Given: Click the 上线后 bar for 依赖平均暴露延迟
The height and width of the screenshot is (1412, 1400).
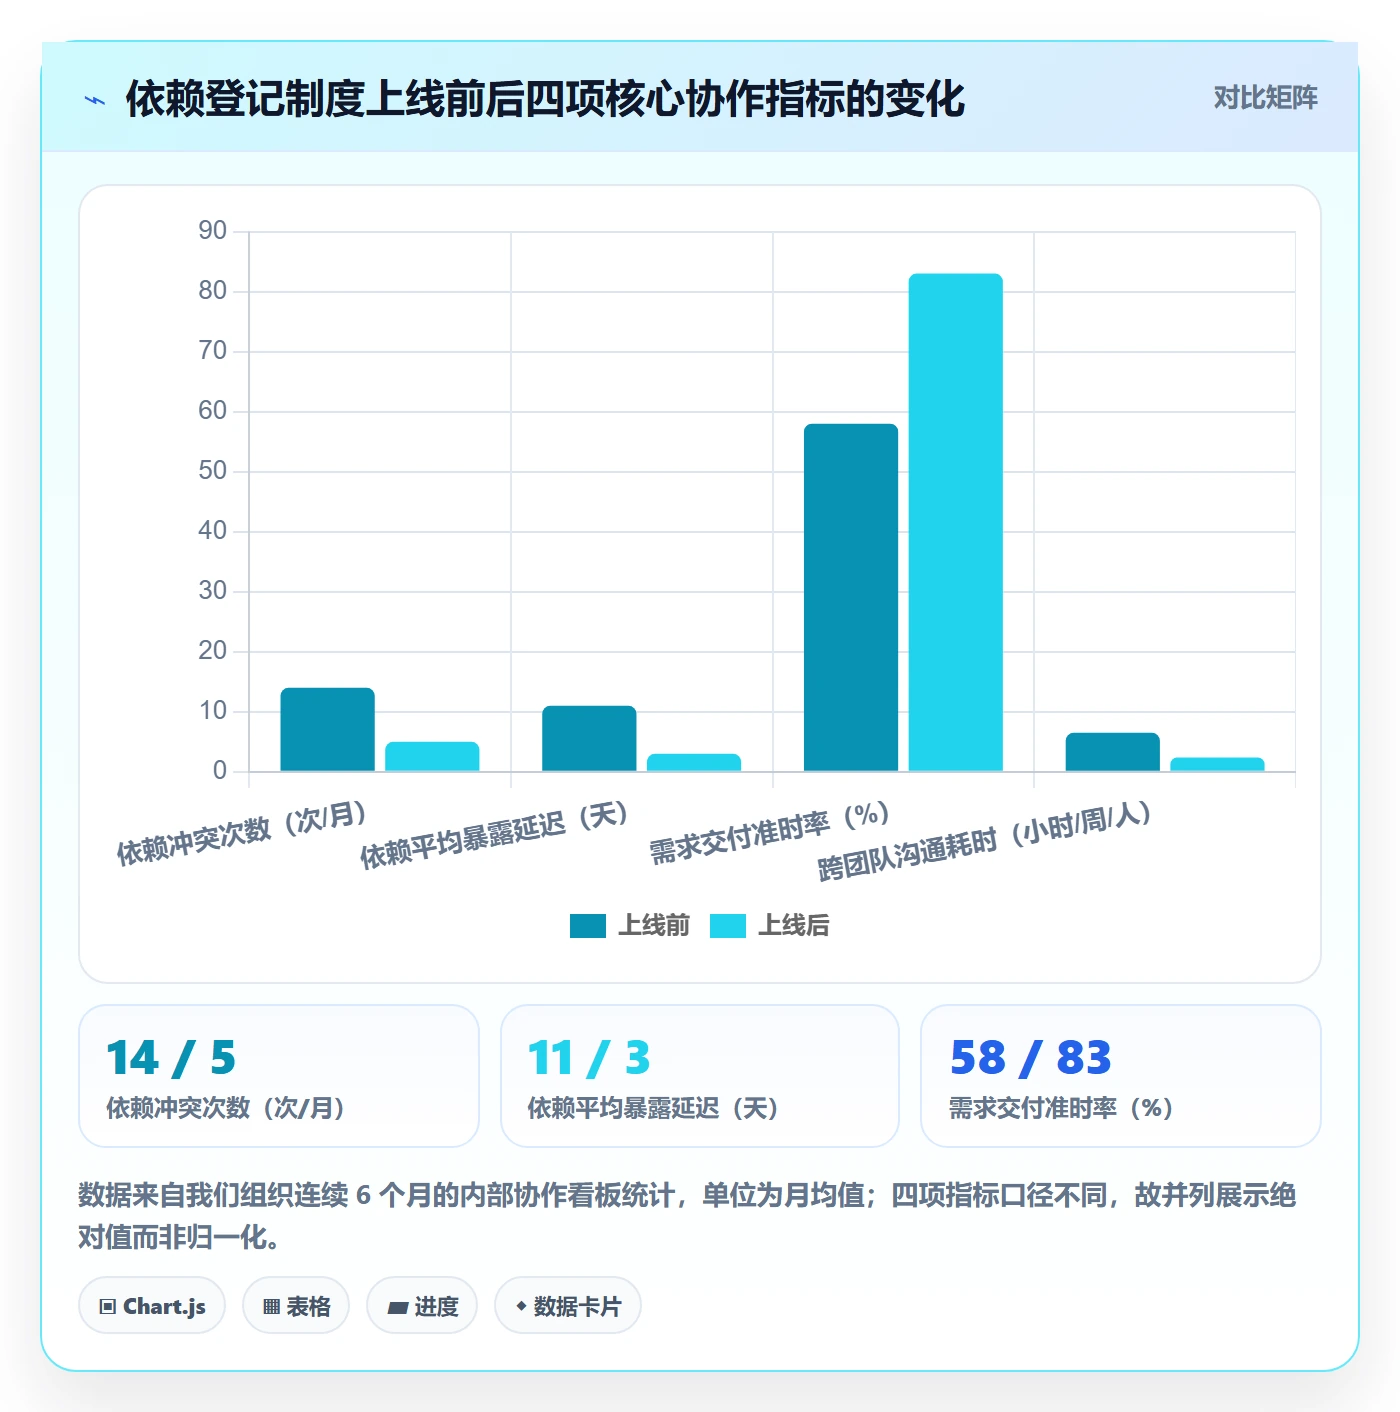Looking at the screenshot, I should click(x=694, y=762).
